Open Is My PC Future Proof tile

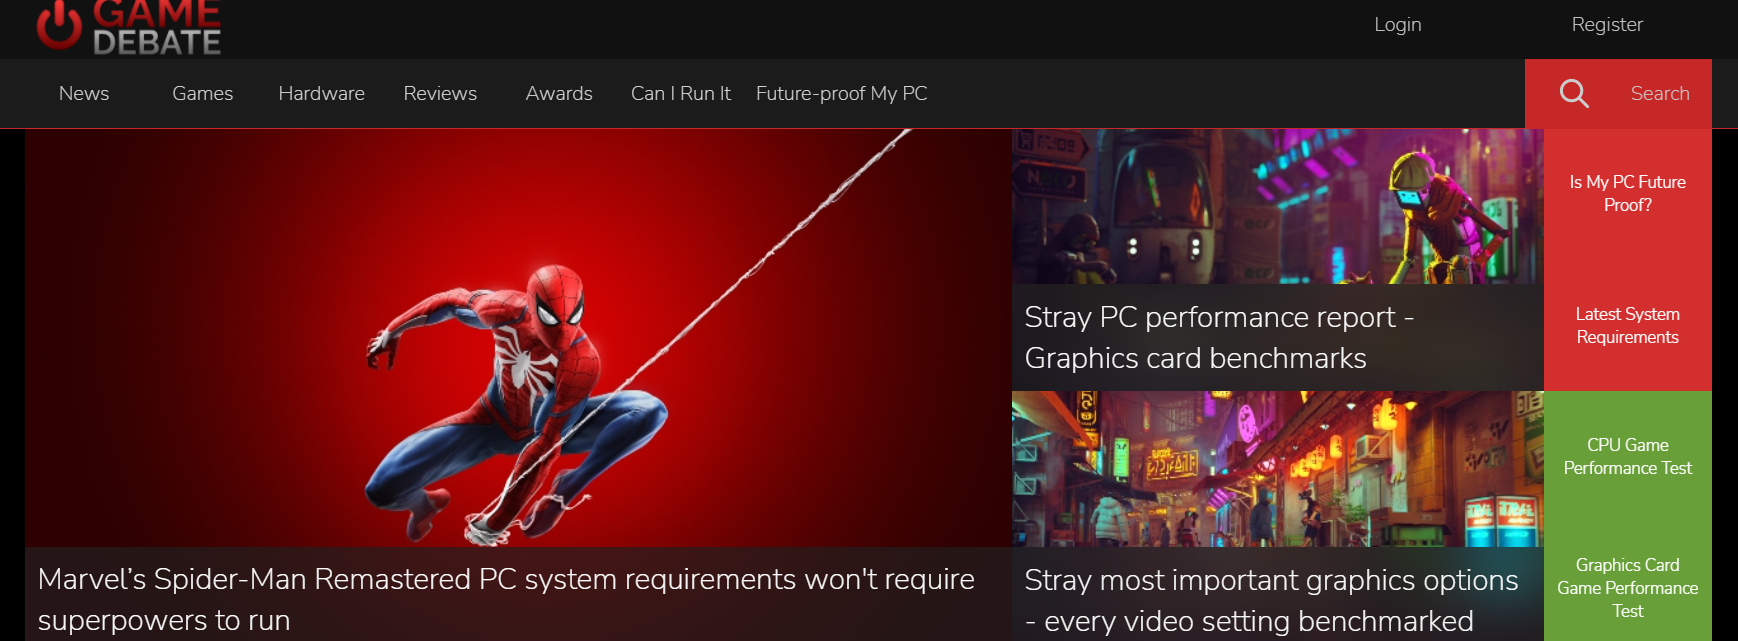click(1628, 193)
